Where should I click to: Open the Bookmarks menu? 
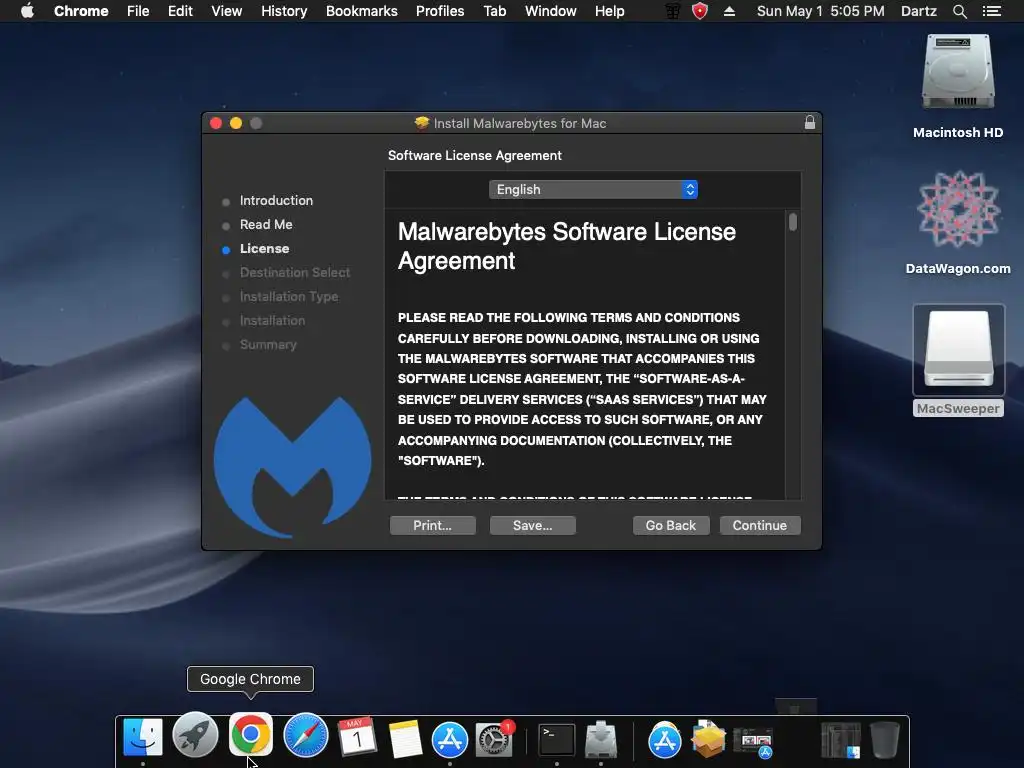click(362, 11)
